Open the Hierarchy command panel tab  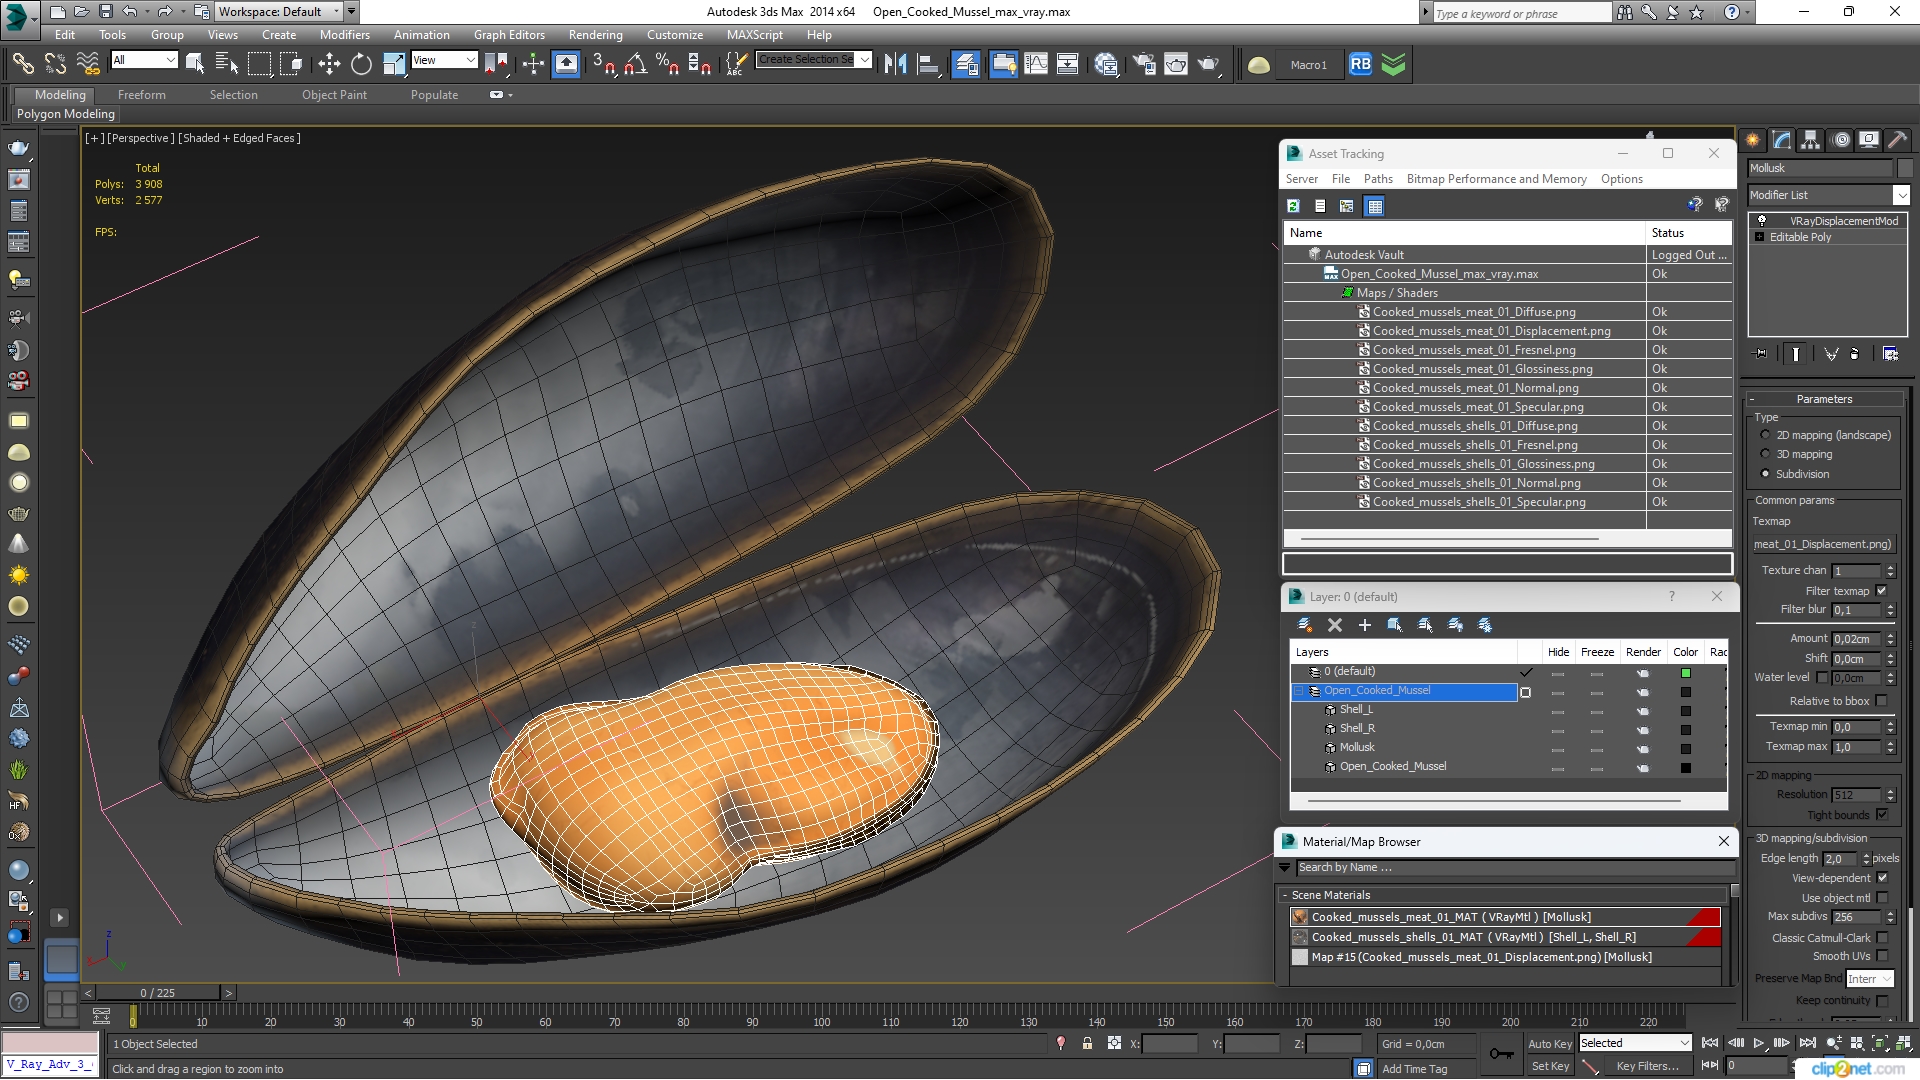[1810, 140]
